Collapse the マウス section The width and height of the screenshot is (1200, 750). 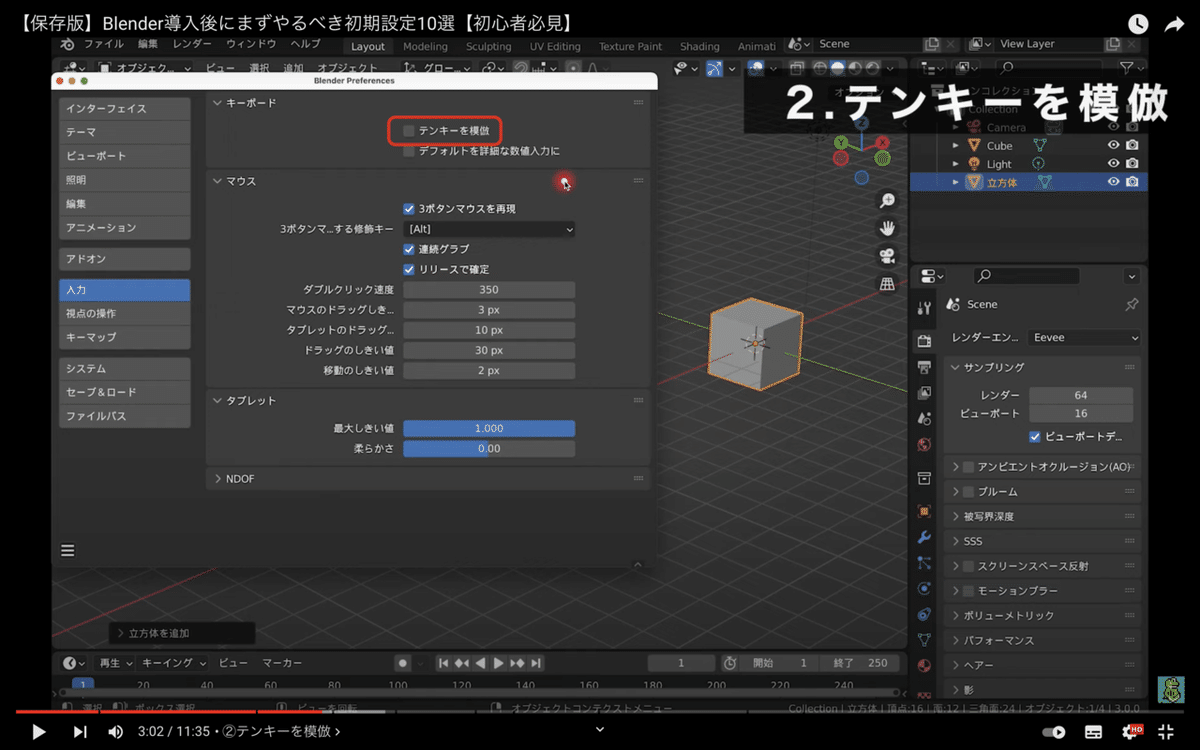[x=219, y=181]
